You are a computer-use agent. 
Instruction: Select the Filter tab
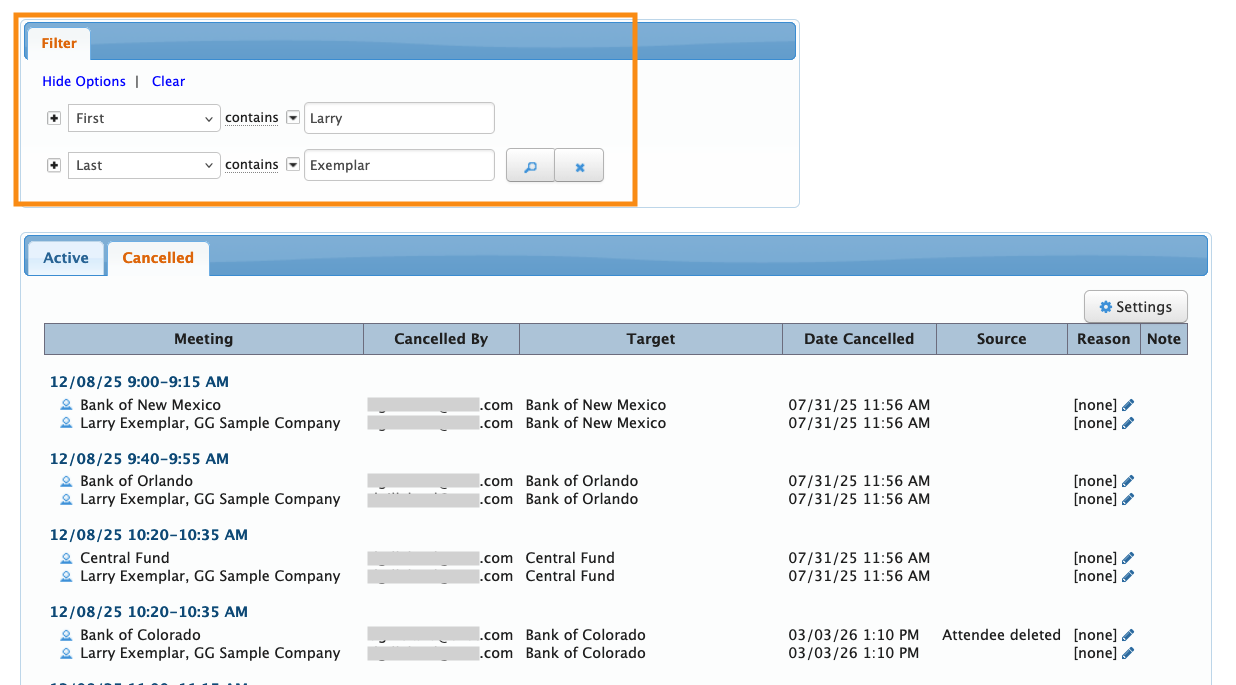pos(59,43)
